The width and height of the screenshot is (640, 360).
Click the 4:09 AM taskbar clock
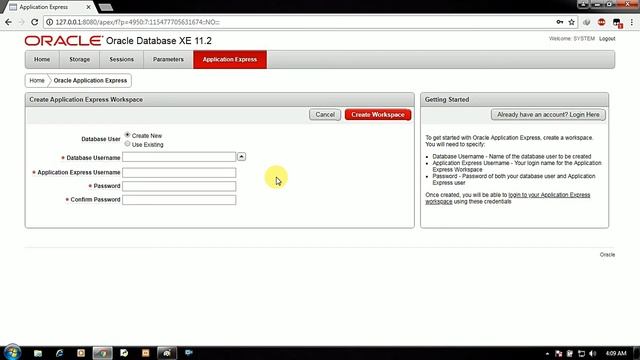pyautogui.click(x=616, y=353)
